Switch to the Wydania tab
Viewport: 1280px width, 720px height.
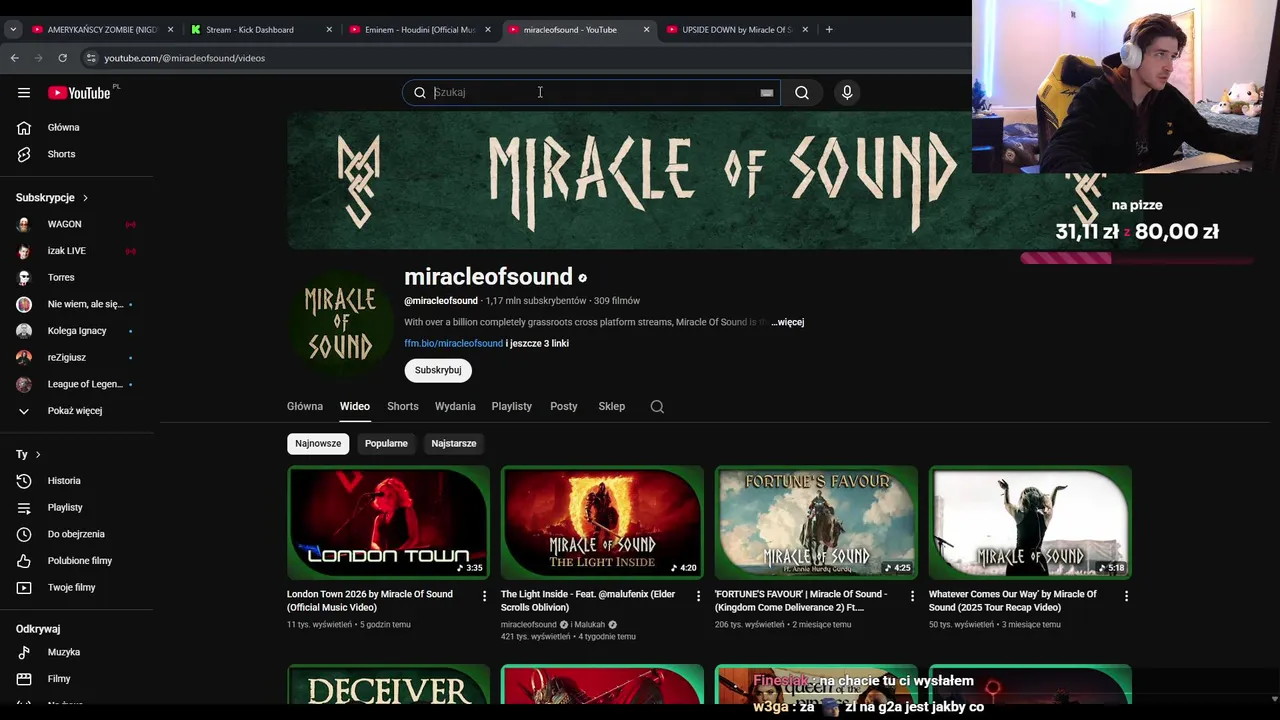tap(455, 406)
